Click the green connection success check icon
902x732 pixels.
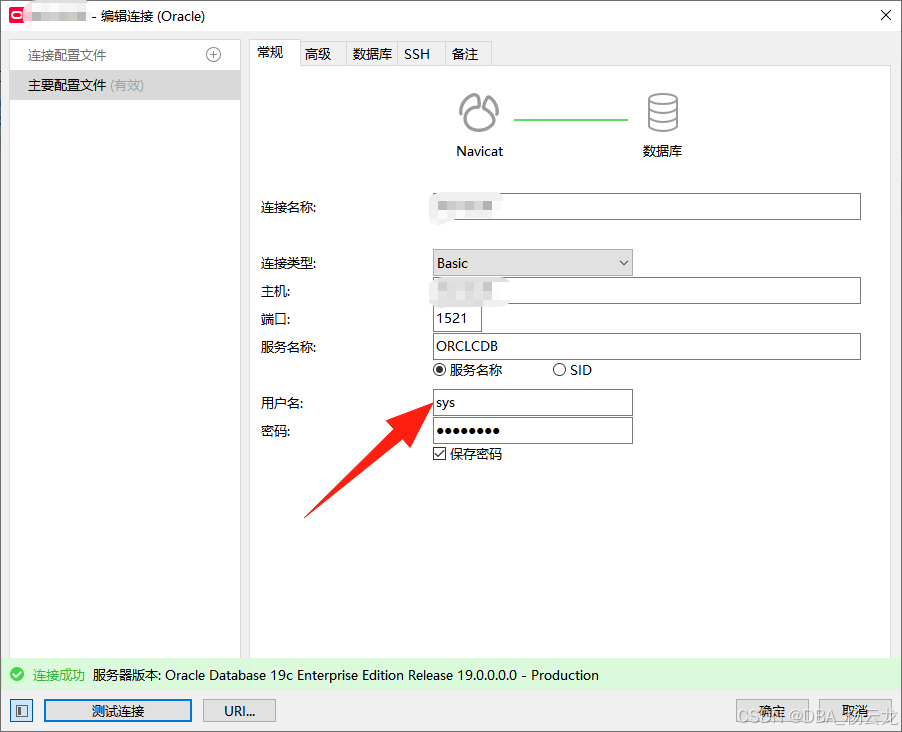(x=17, y=674)
